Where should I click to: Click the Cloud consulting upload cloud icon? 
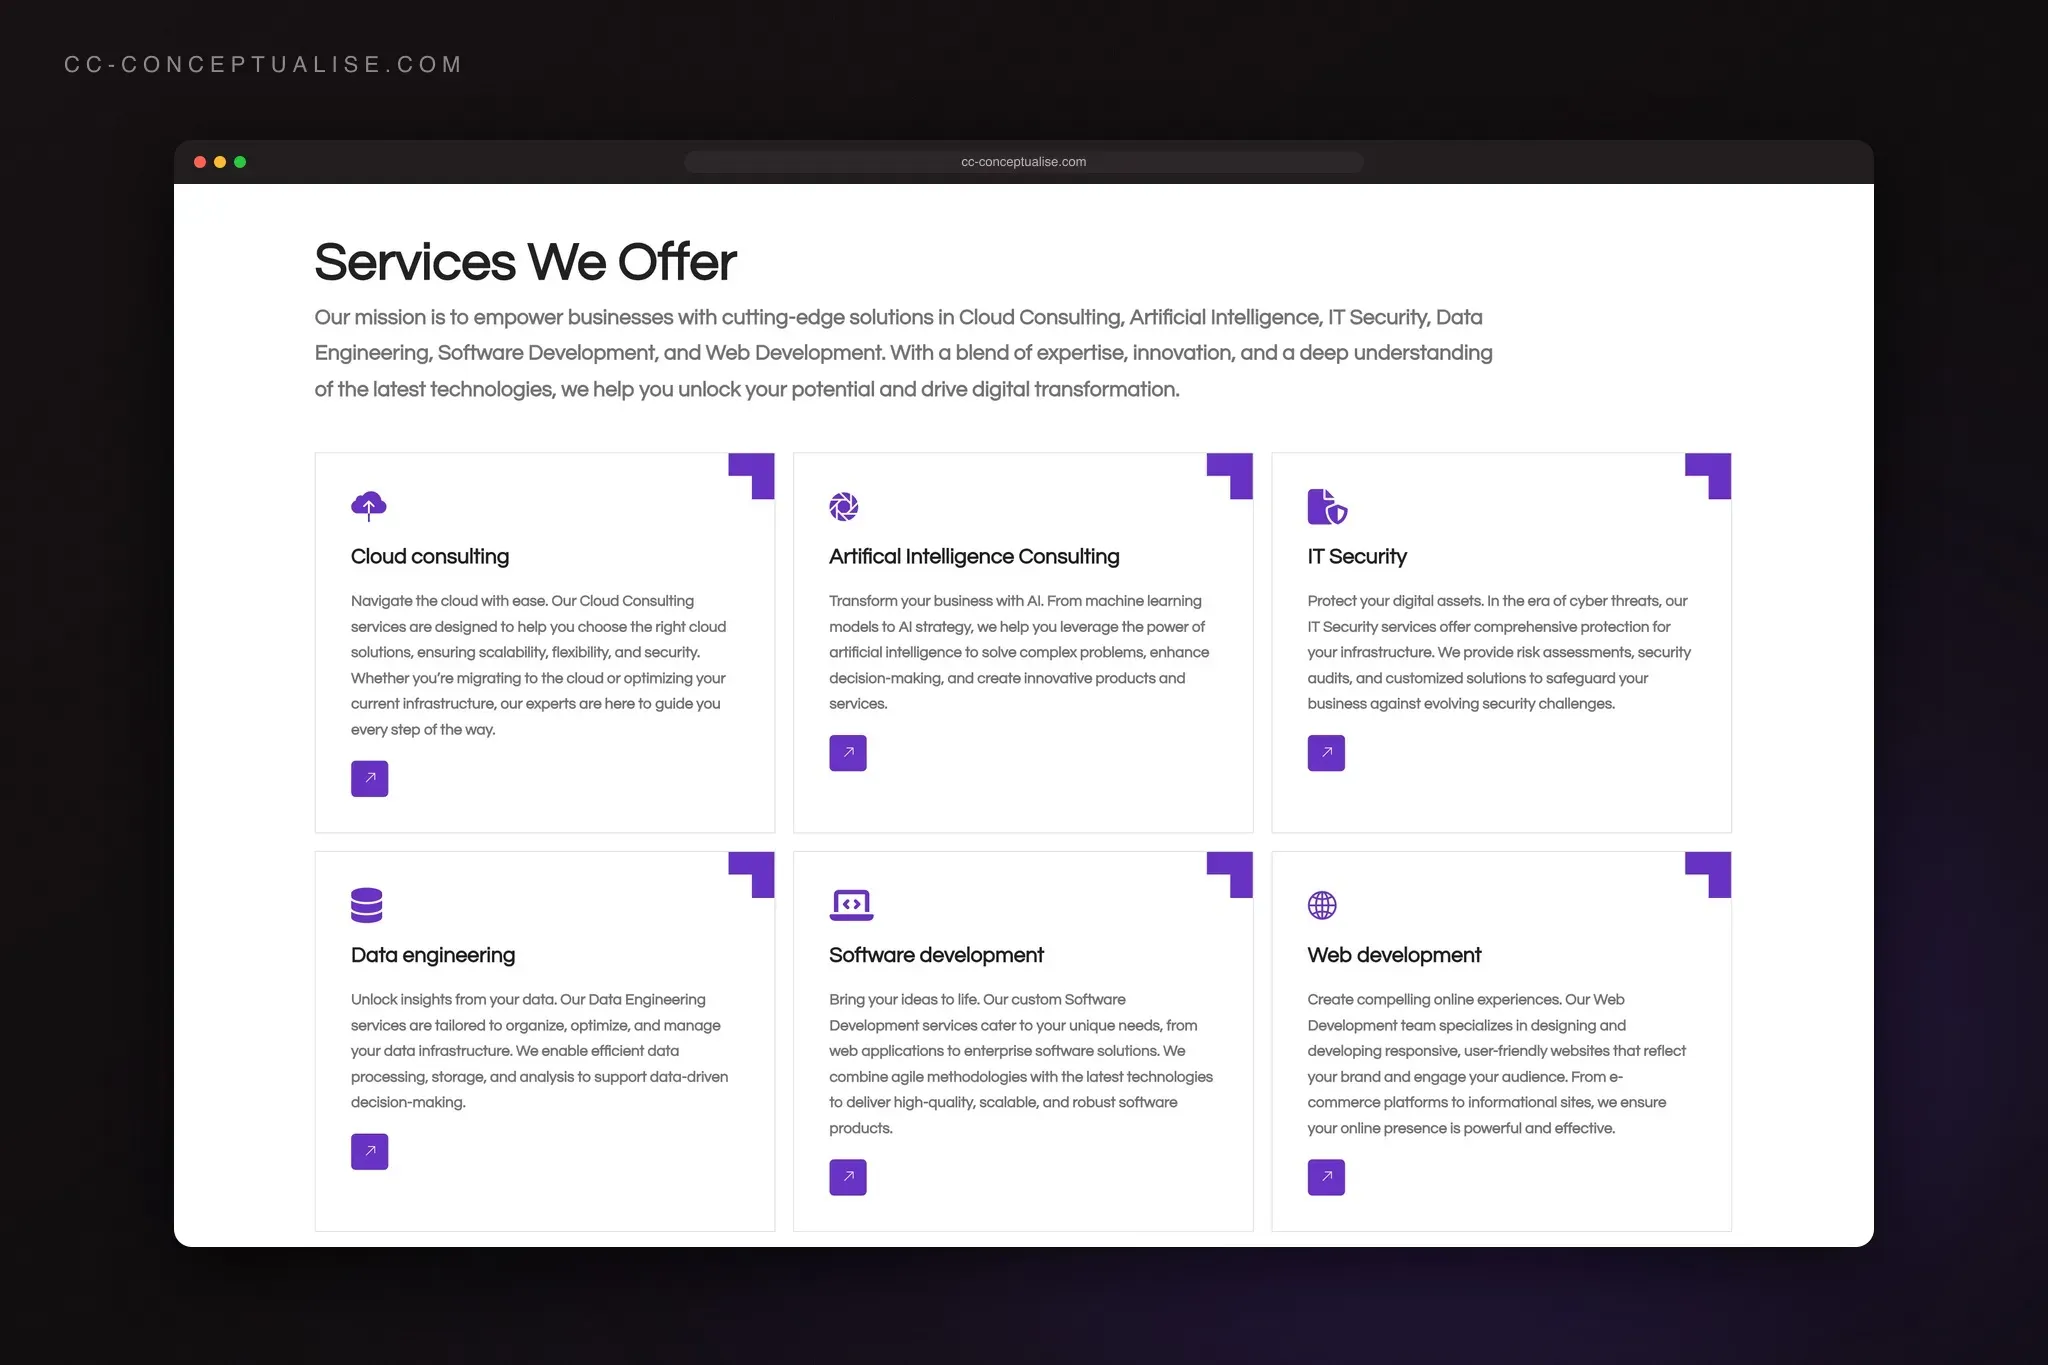tap(369, 506)
